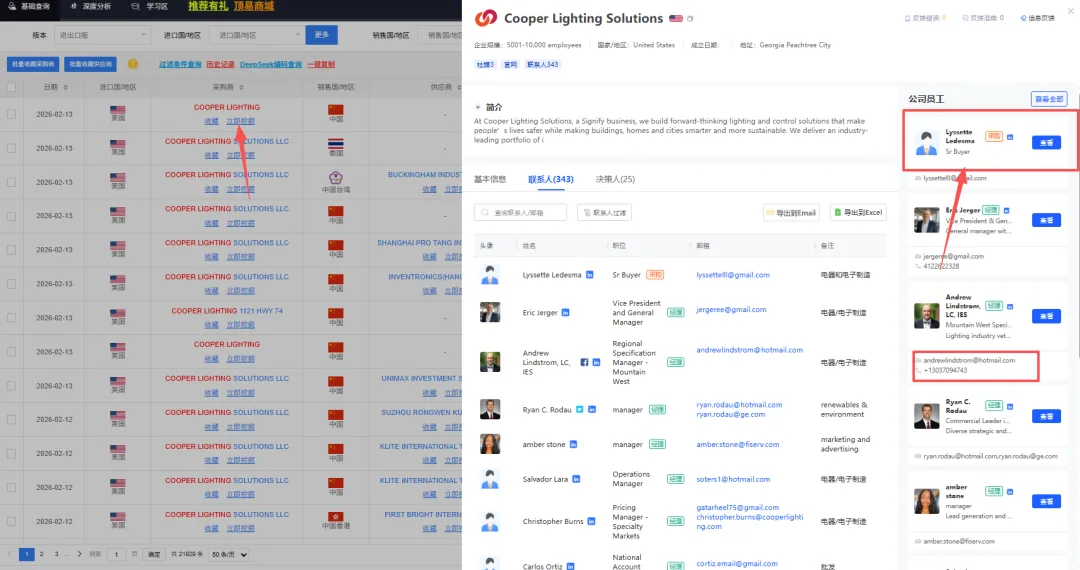Click the 查询联系人/邮箱 search field
Screen dimensions: 1080x570
[520, 213]
